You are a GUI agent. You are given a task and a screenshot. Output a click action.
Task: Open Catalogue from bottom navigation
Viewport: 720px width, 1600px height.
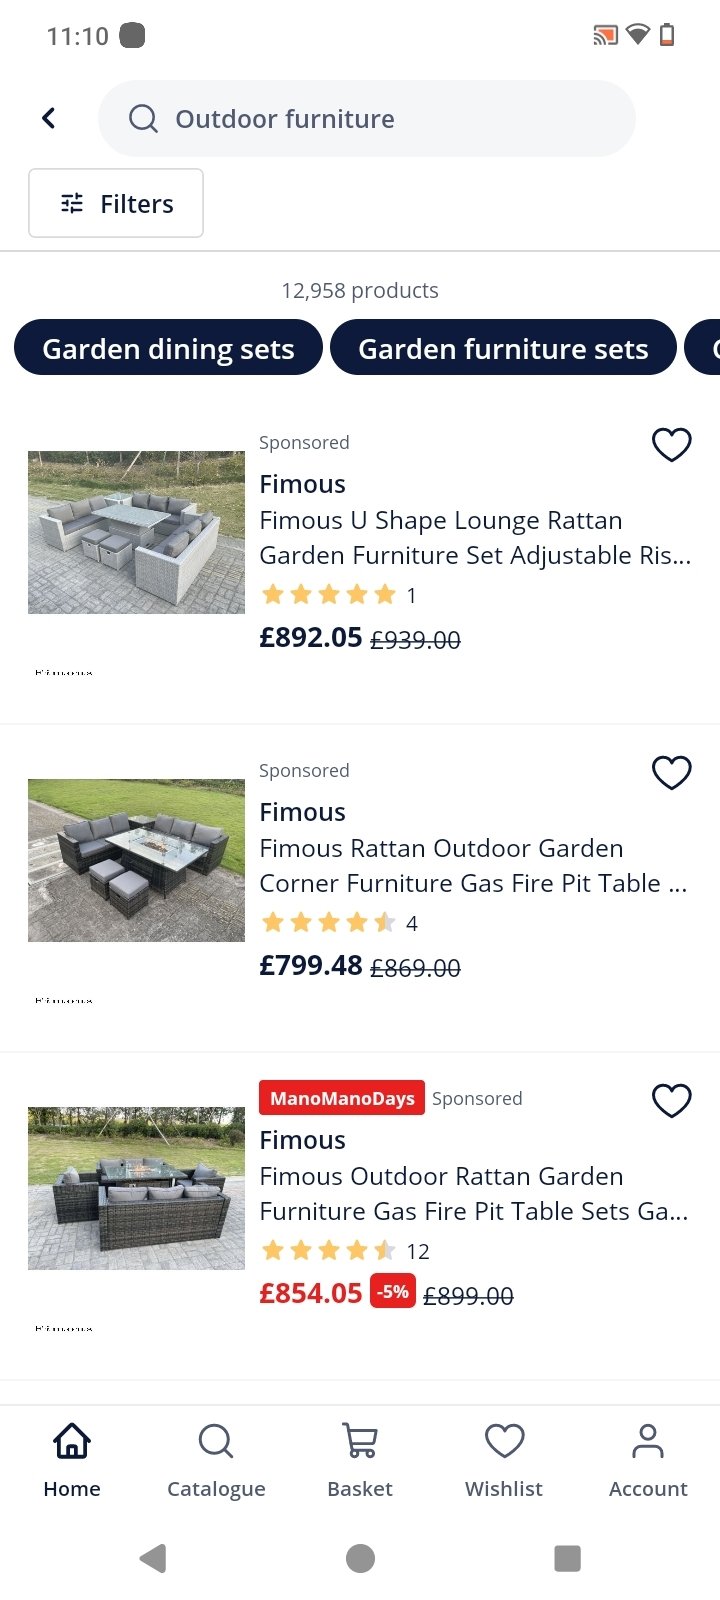[216, 1460]
